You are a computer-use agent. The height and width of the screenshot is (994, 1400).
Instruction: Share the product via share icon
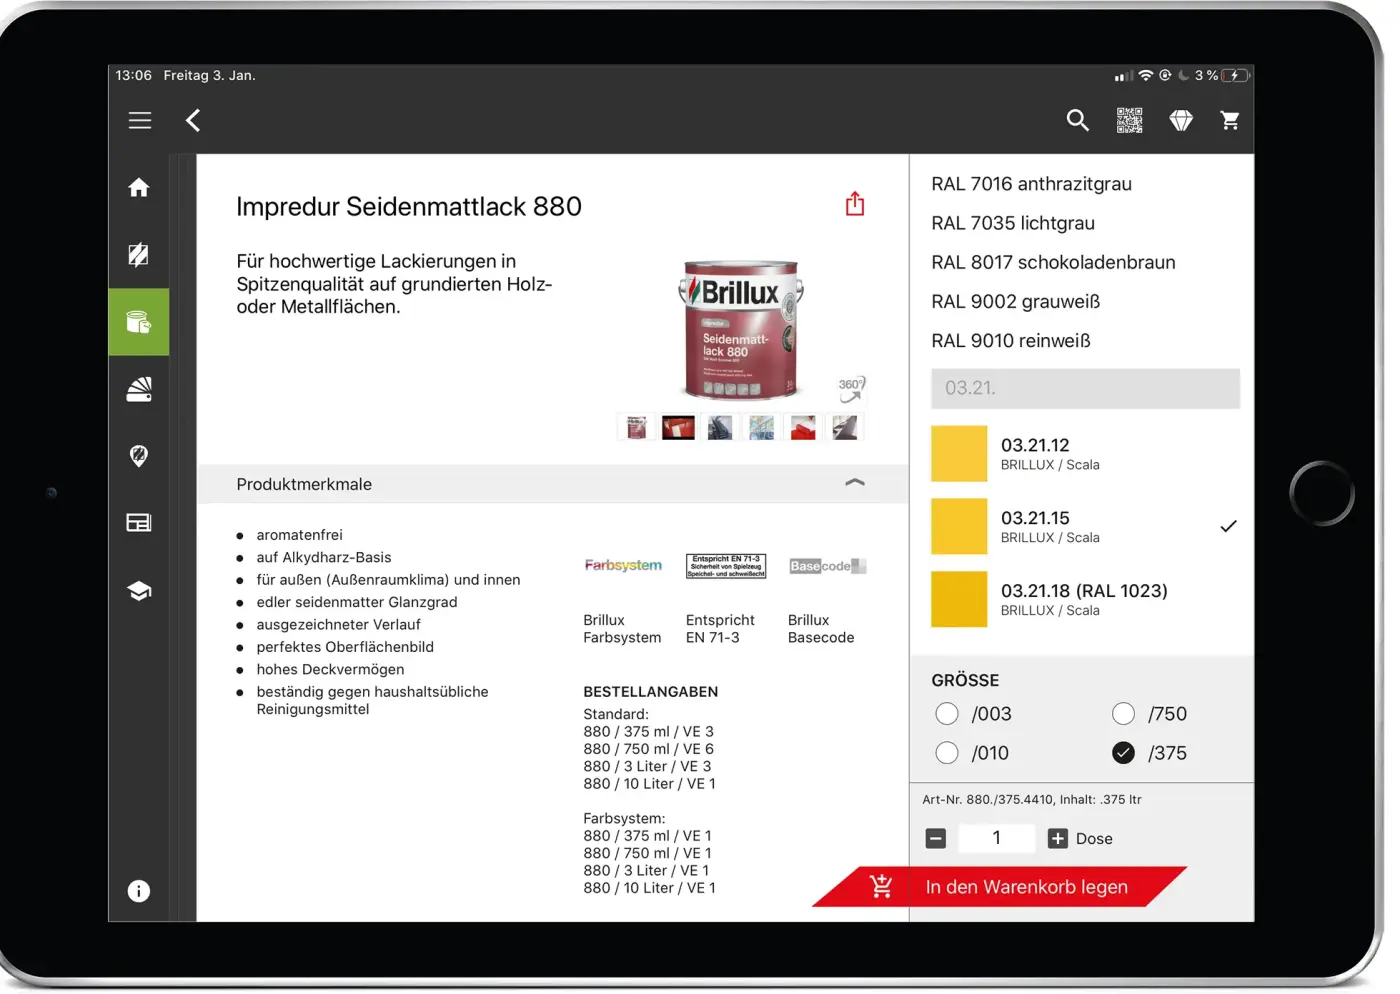[x=855, y=204]
